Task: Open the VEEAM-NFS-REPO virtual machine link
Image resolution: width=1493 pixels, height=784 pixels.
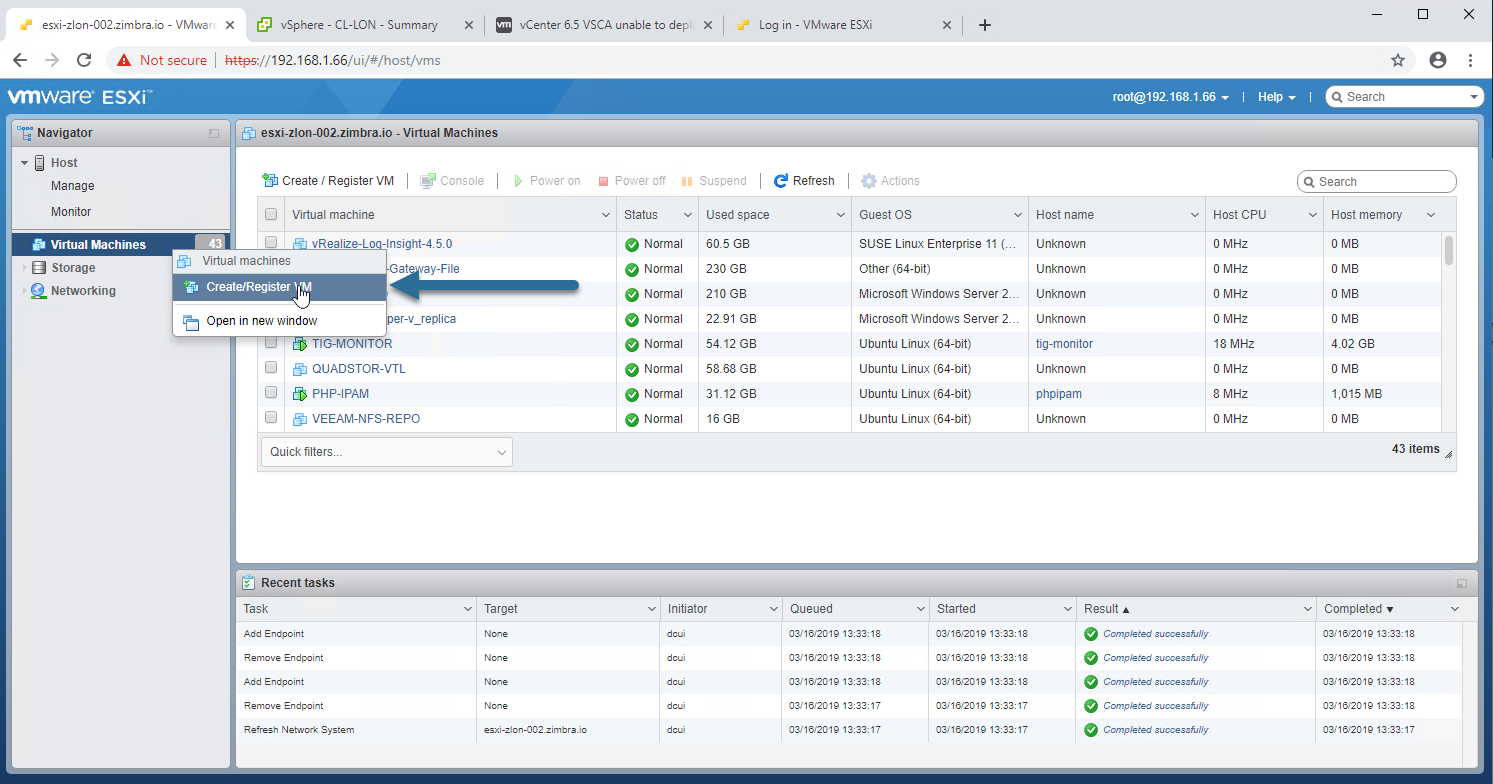Action: (x=366, y=419)
